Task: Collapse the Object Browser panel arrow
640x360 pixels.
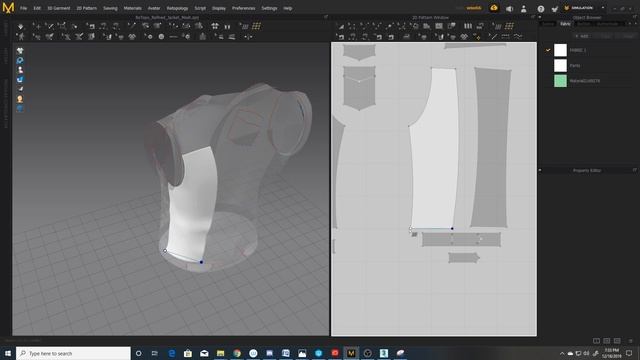Action: pos(540,18)
